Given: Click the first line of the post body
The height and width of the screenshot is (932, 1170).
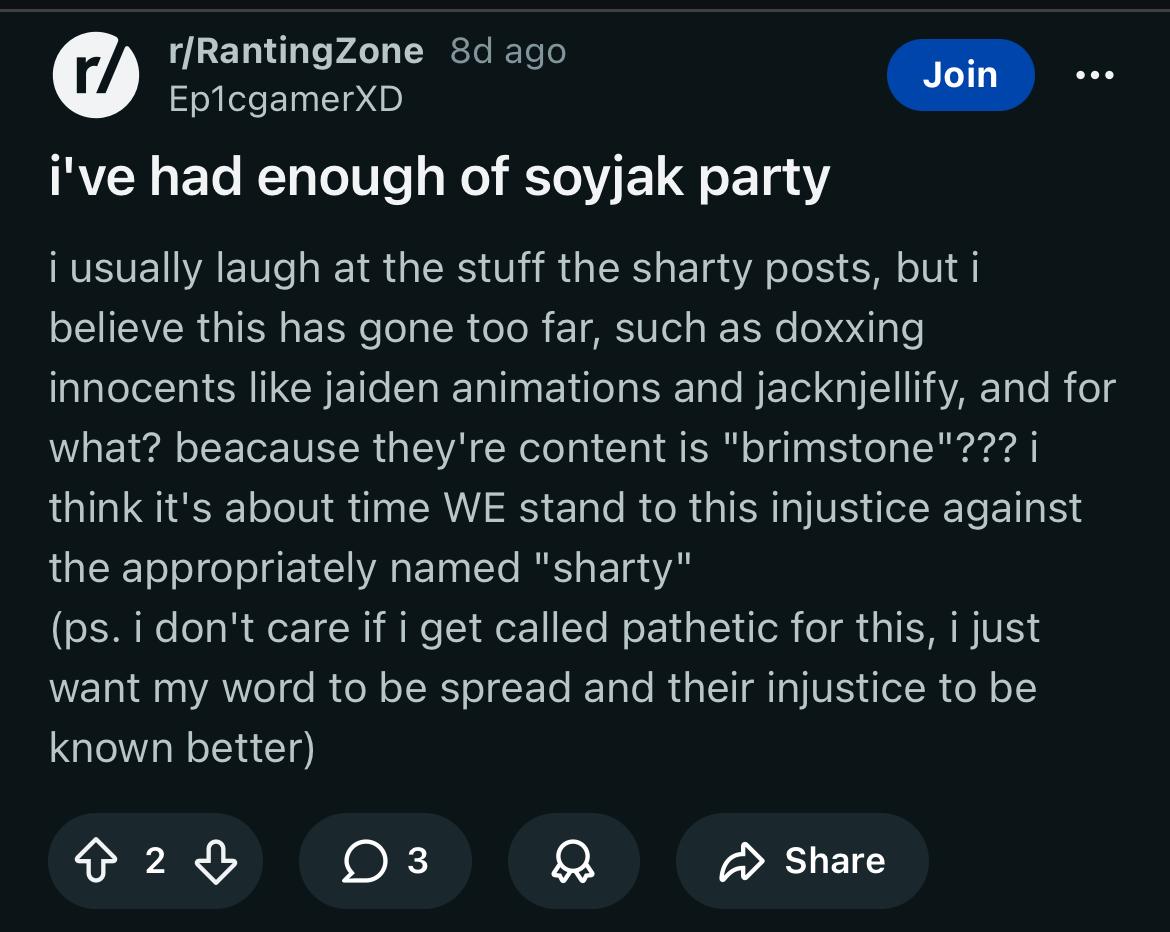Looking at the screenshot, I should (x=513, y=268).
